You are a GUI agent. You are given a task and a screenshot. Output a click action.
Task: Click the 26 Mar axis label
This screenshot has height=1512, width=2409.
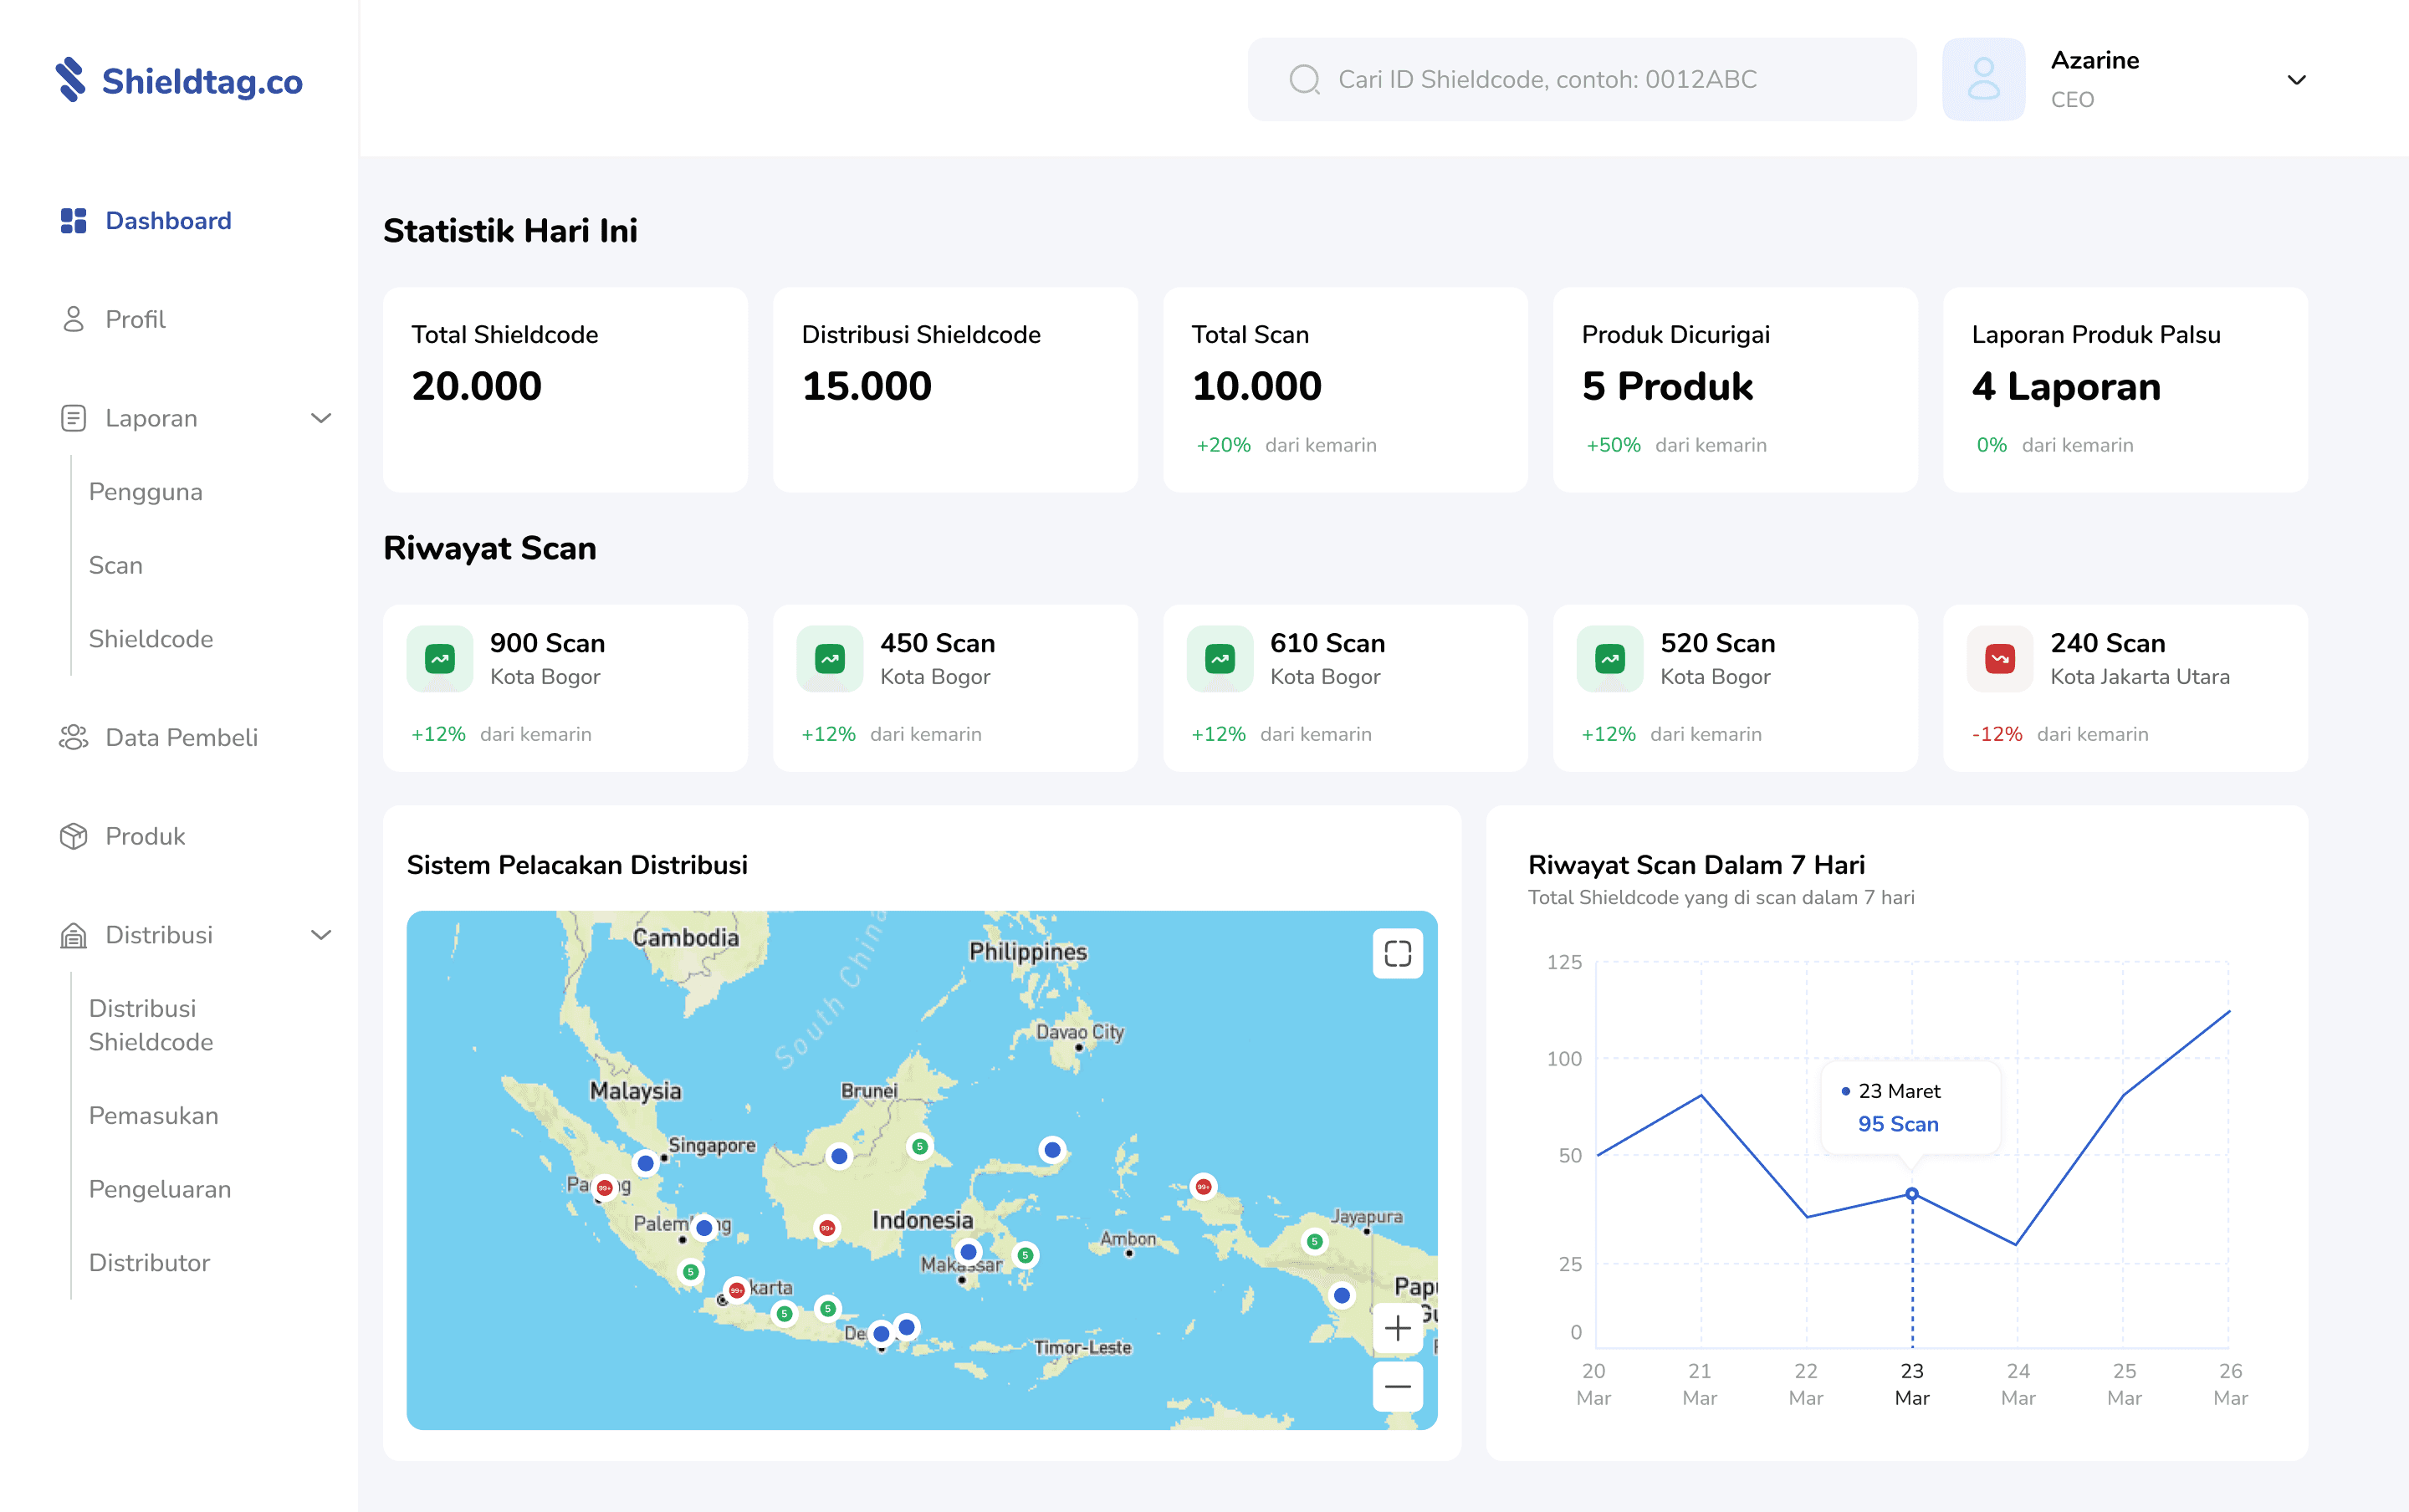[2230, 1384]
